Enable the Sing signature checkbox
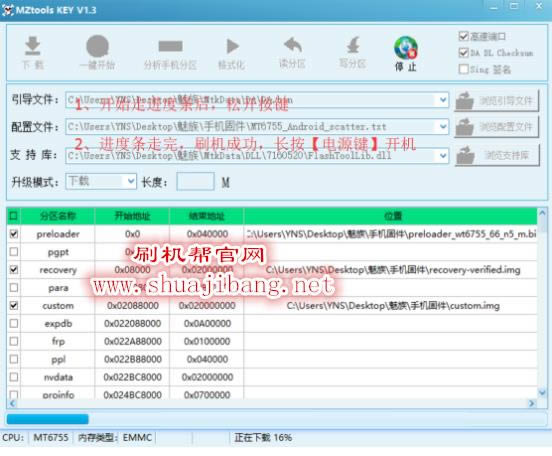This screenshot has width=552, height=456. pos(464,69)
